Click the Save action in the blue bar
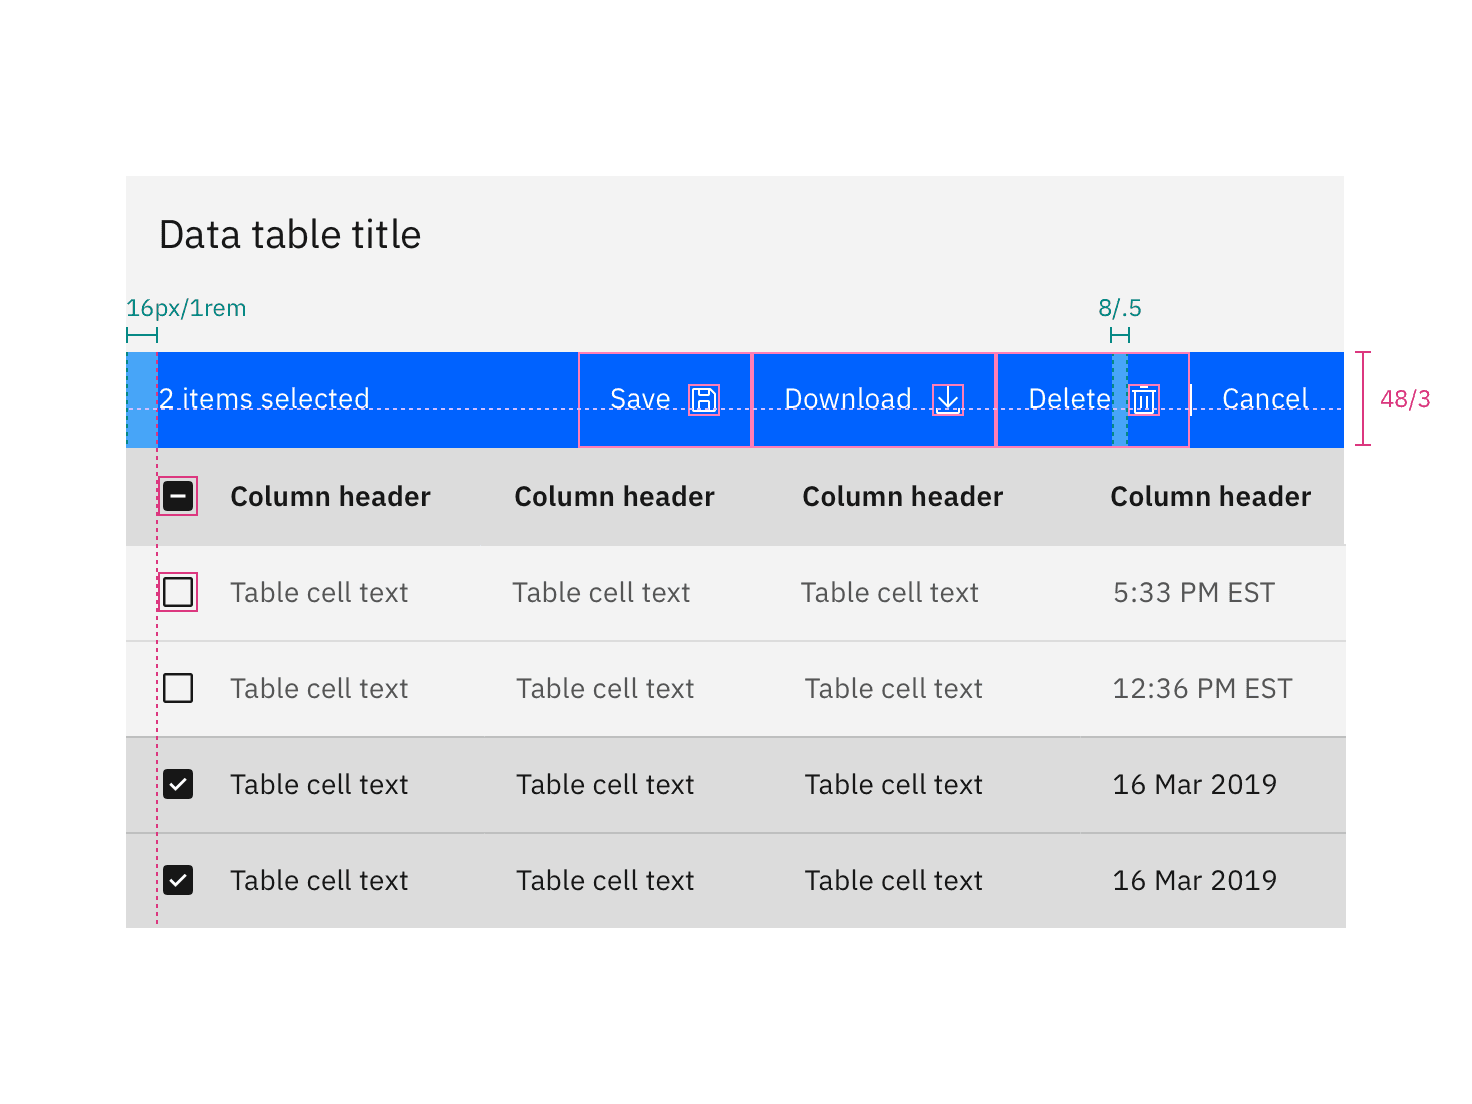This screenshot has height=1104, width=1472. point(641,398)
